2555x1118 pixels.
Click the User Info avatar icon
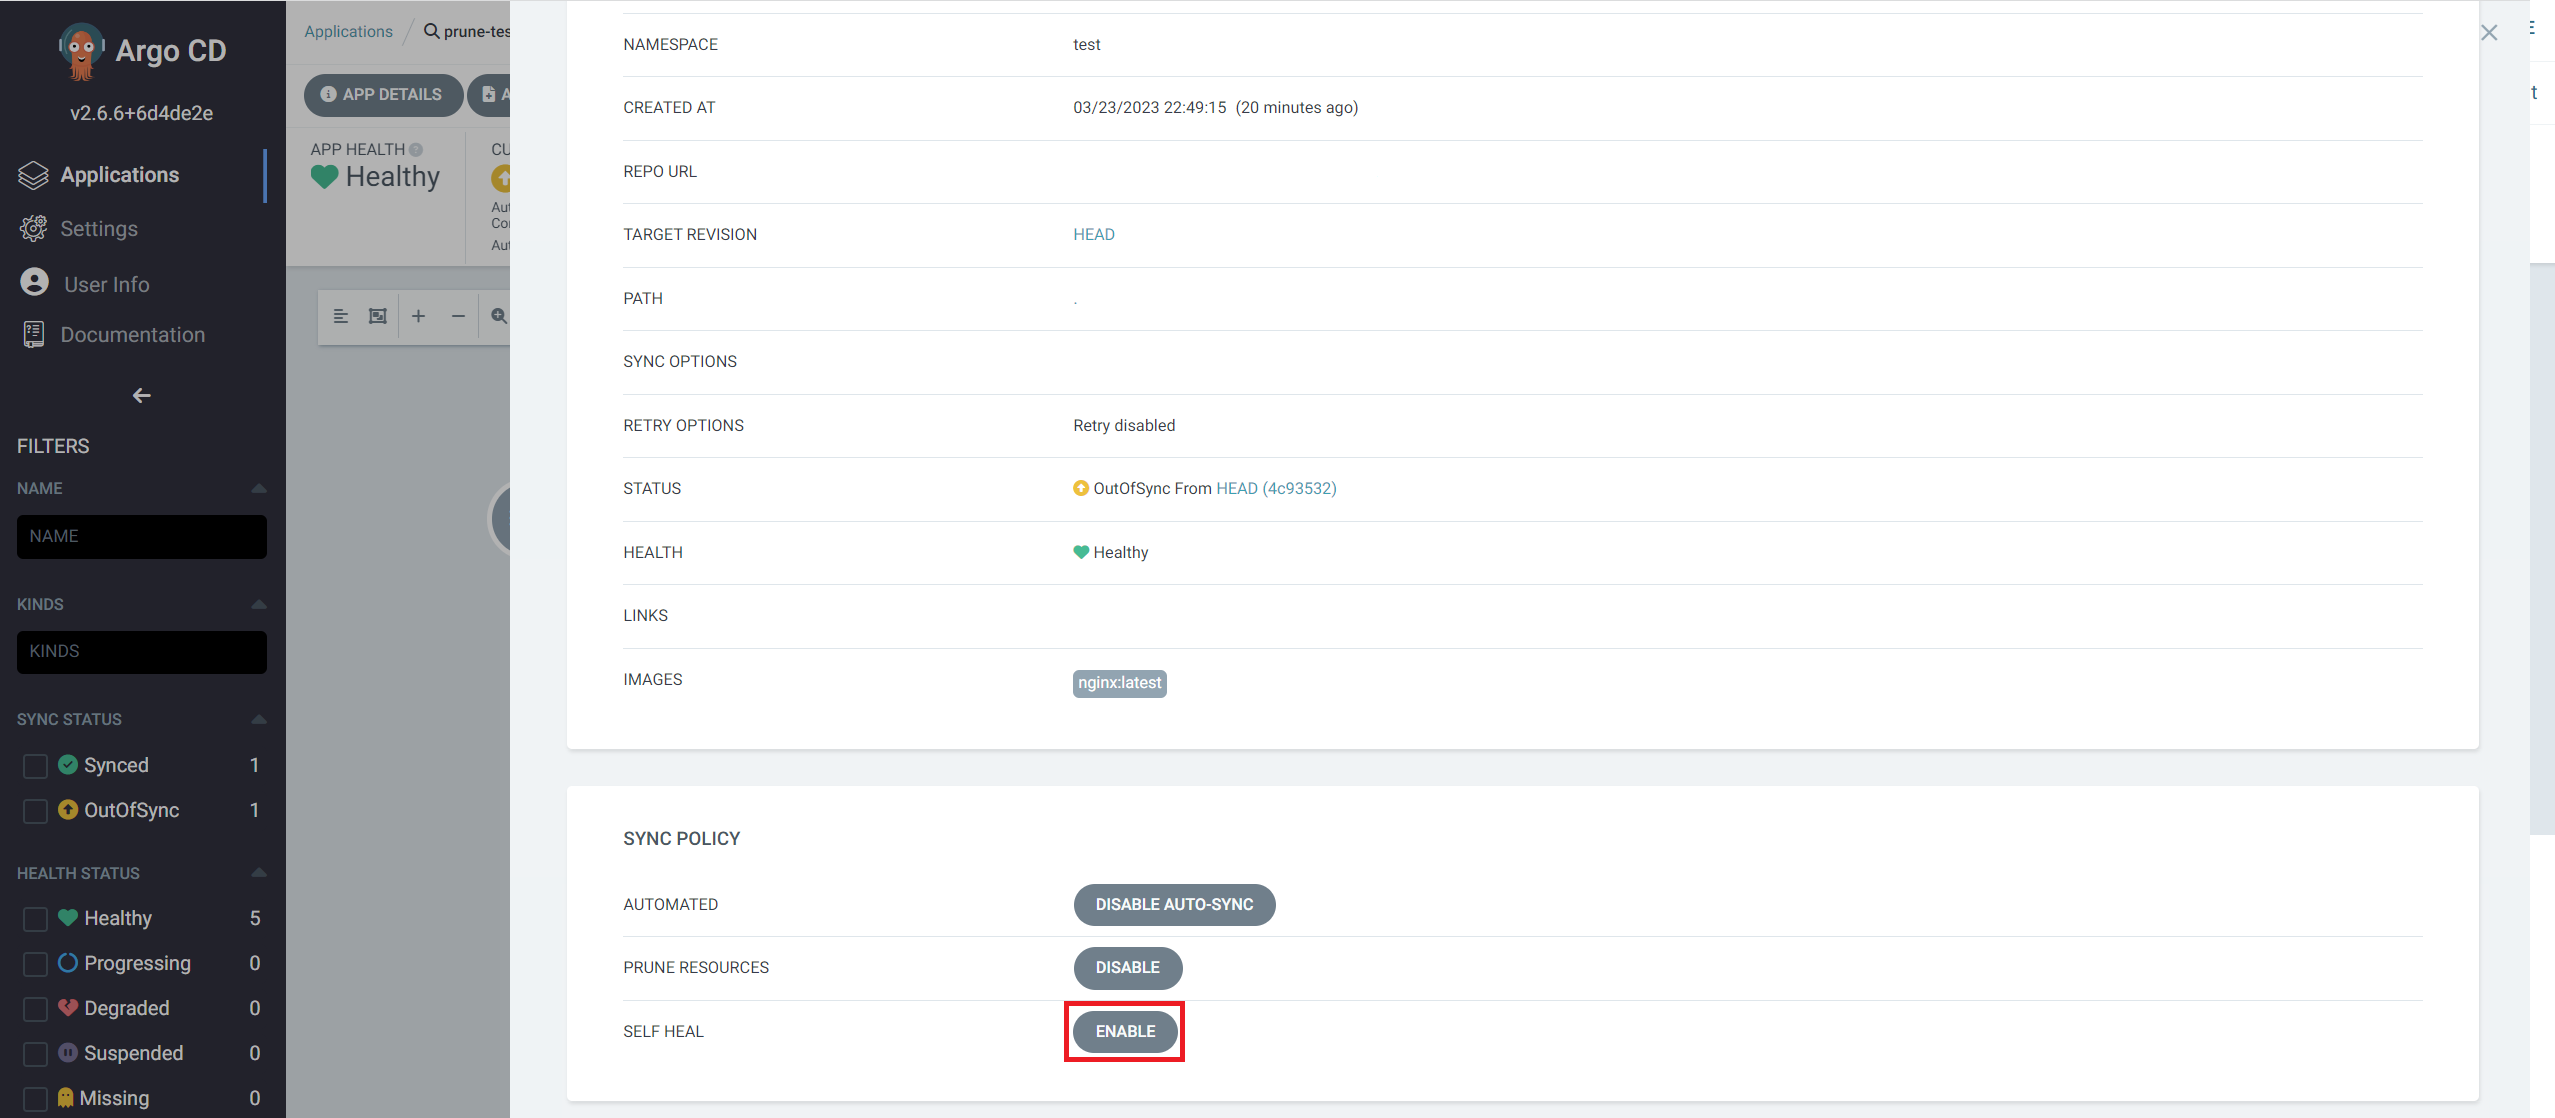[x=34, y=283]
